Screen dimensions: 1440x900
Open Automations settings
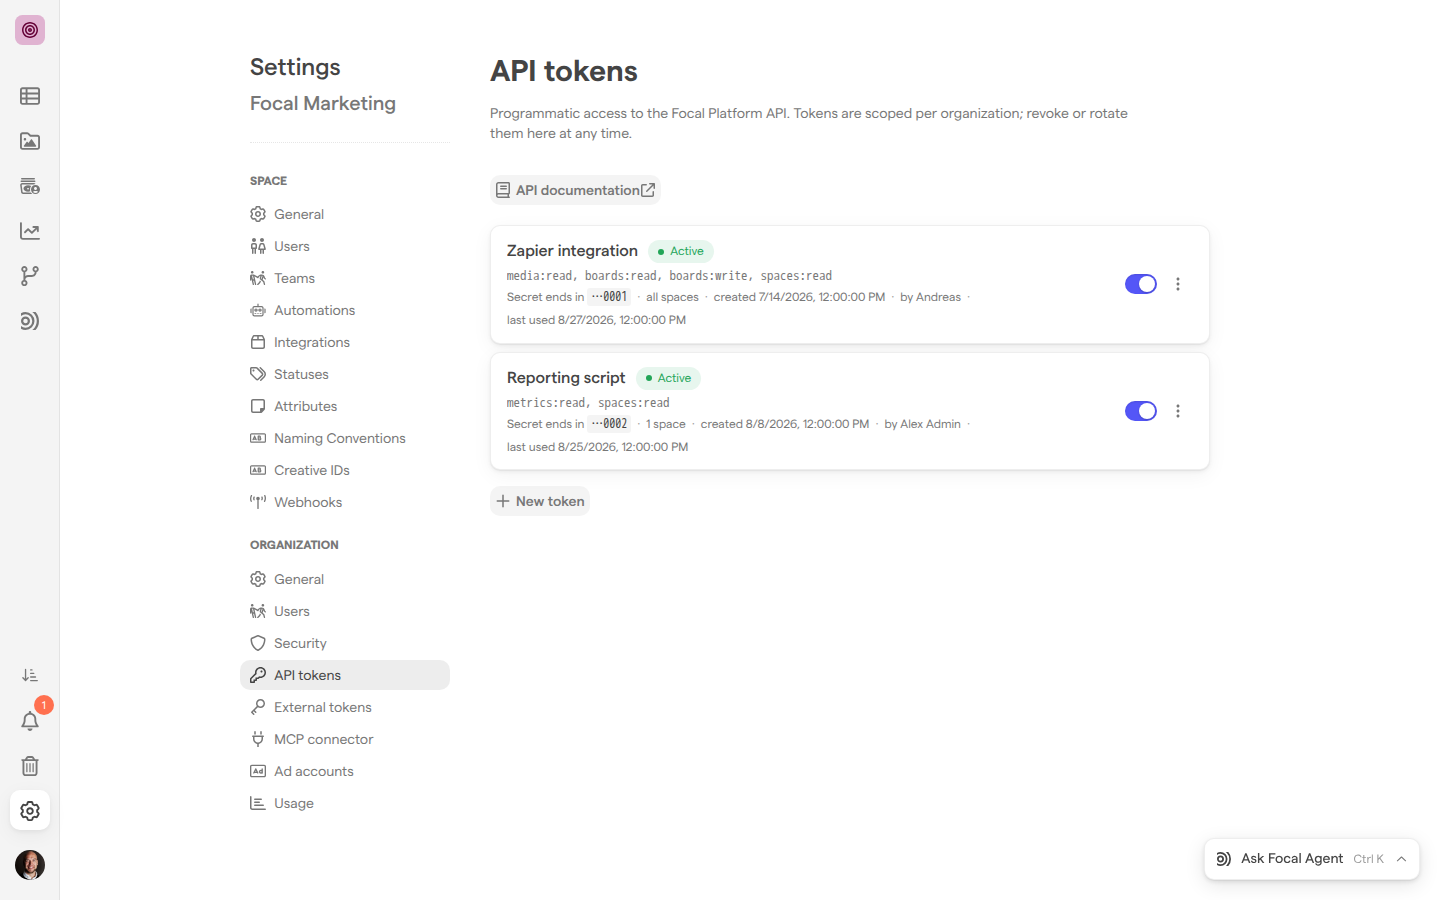pyautogui.click(x=345, y=310)
